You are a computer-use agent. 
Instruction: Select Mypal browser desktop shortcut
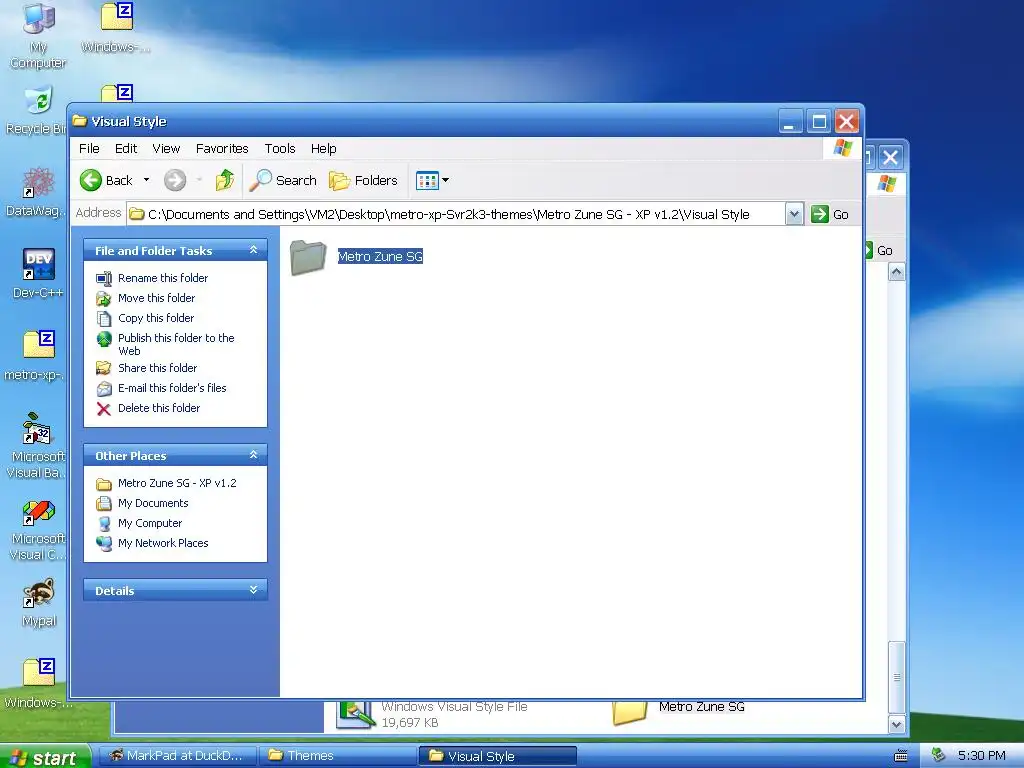[39, 602]
